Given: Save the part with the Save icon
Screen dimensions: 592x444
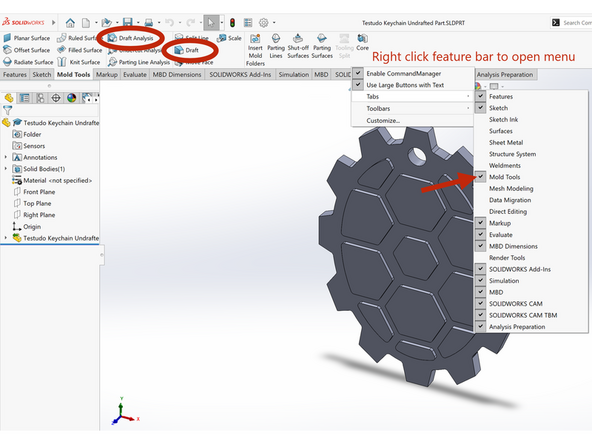Looking at the screenshot, I should (128, 23).
